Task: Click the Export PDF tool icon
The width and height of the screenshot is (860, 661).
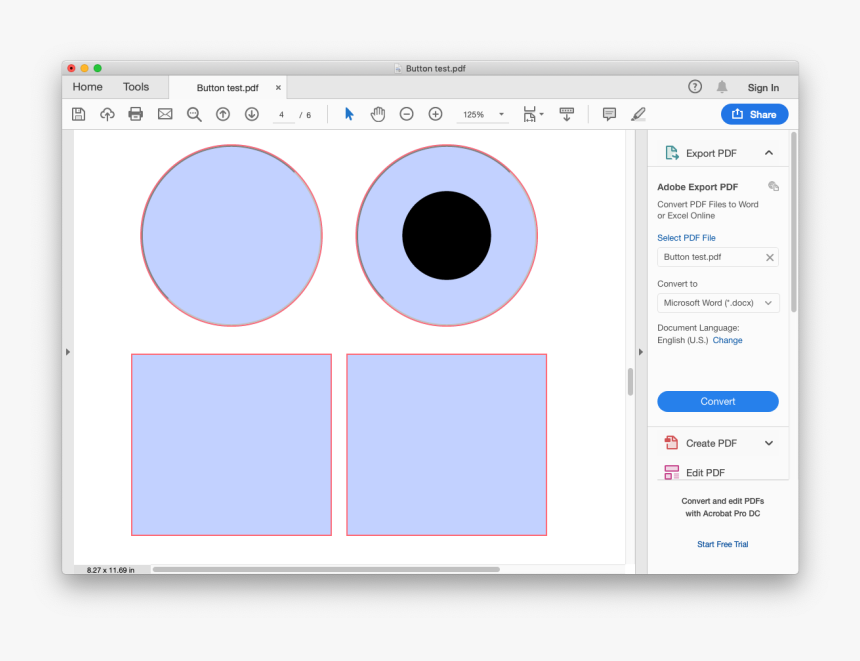Action: tap(671, 153)
